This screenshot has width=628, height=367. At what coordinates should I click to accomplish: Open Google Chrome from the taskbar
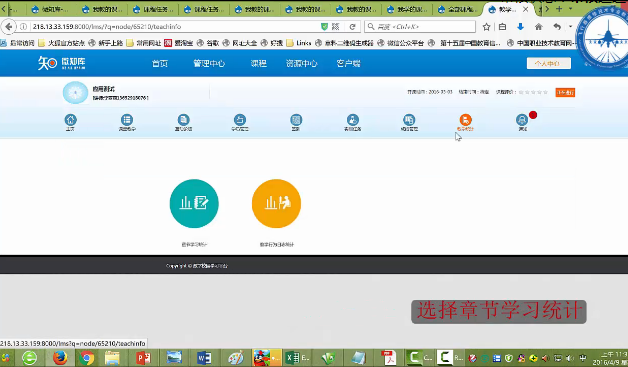coord(87,358)
